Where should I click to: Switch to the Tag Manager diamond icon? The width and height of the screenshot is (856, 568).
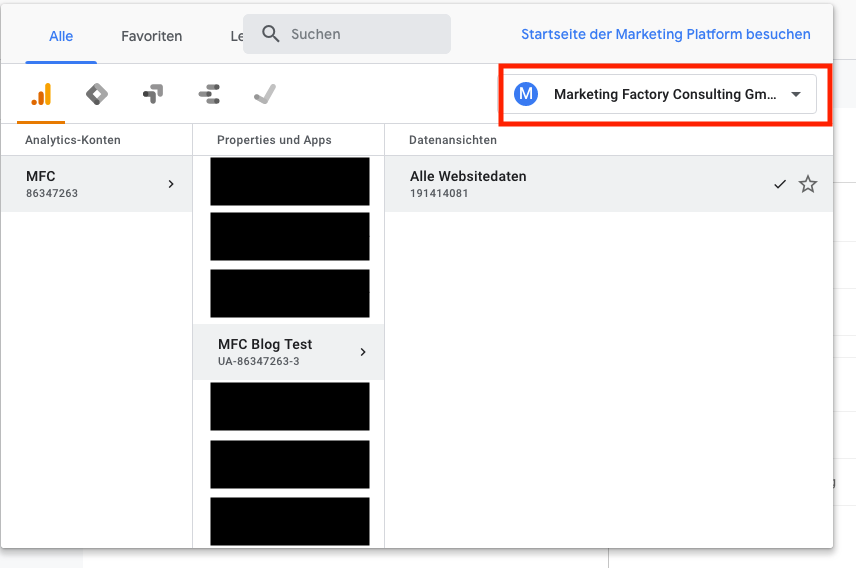[x=97, y=95]
